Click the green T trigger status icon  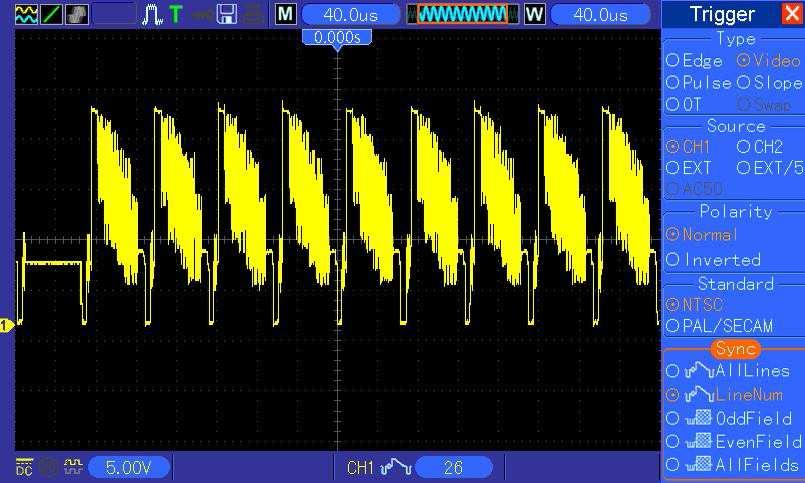(x=176, y=14)
